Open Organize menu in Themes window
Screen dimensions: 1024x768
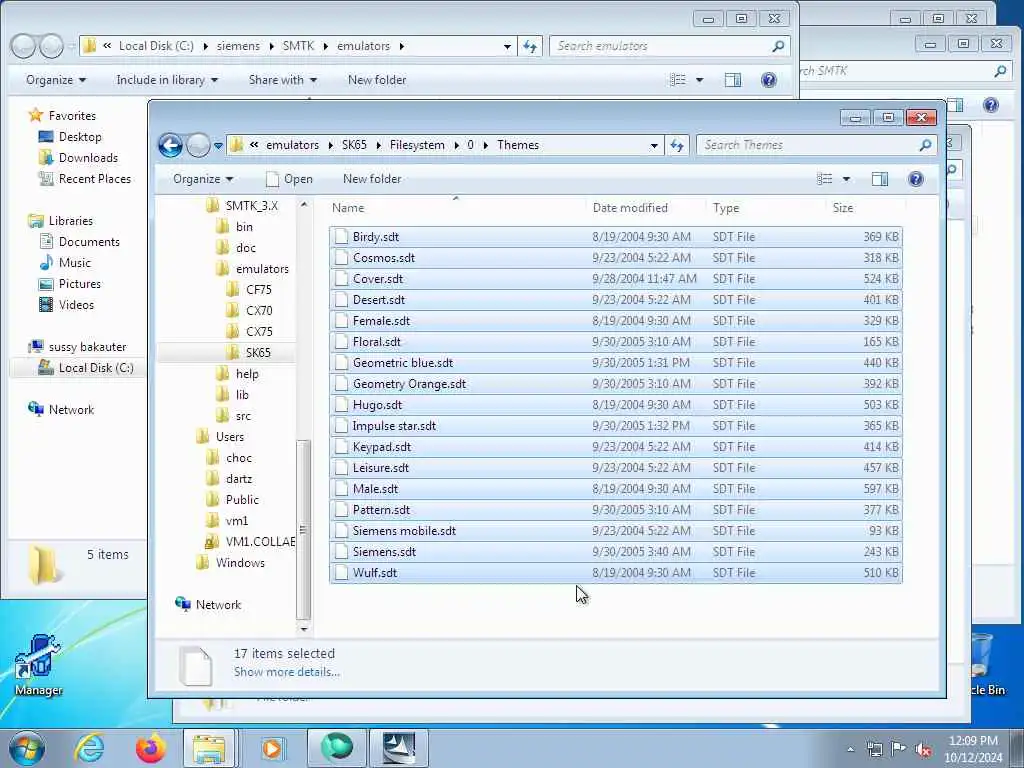click(202, 179)
